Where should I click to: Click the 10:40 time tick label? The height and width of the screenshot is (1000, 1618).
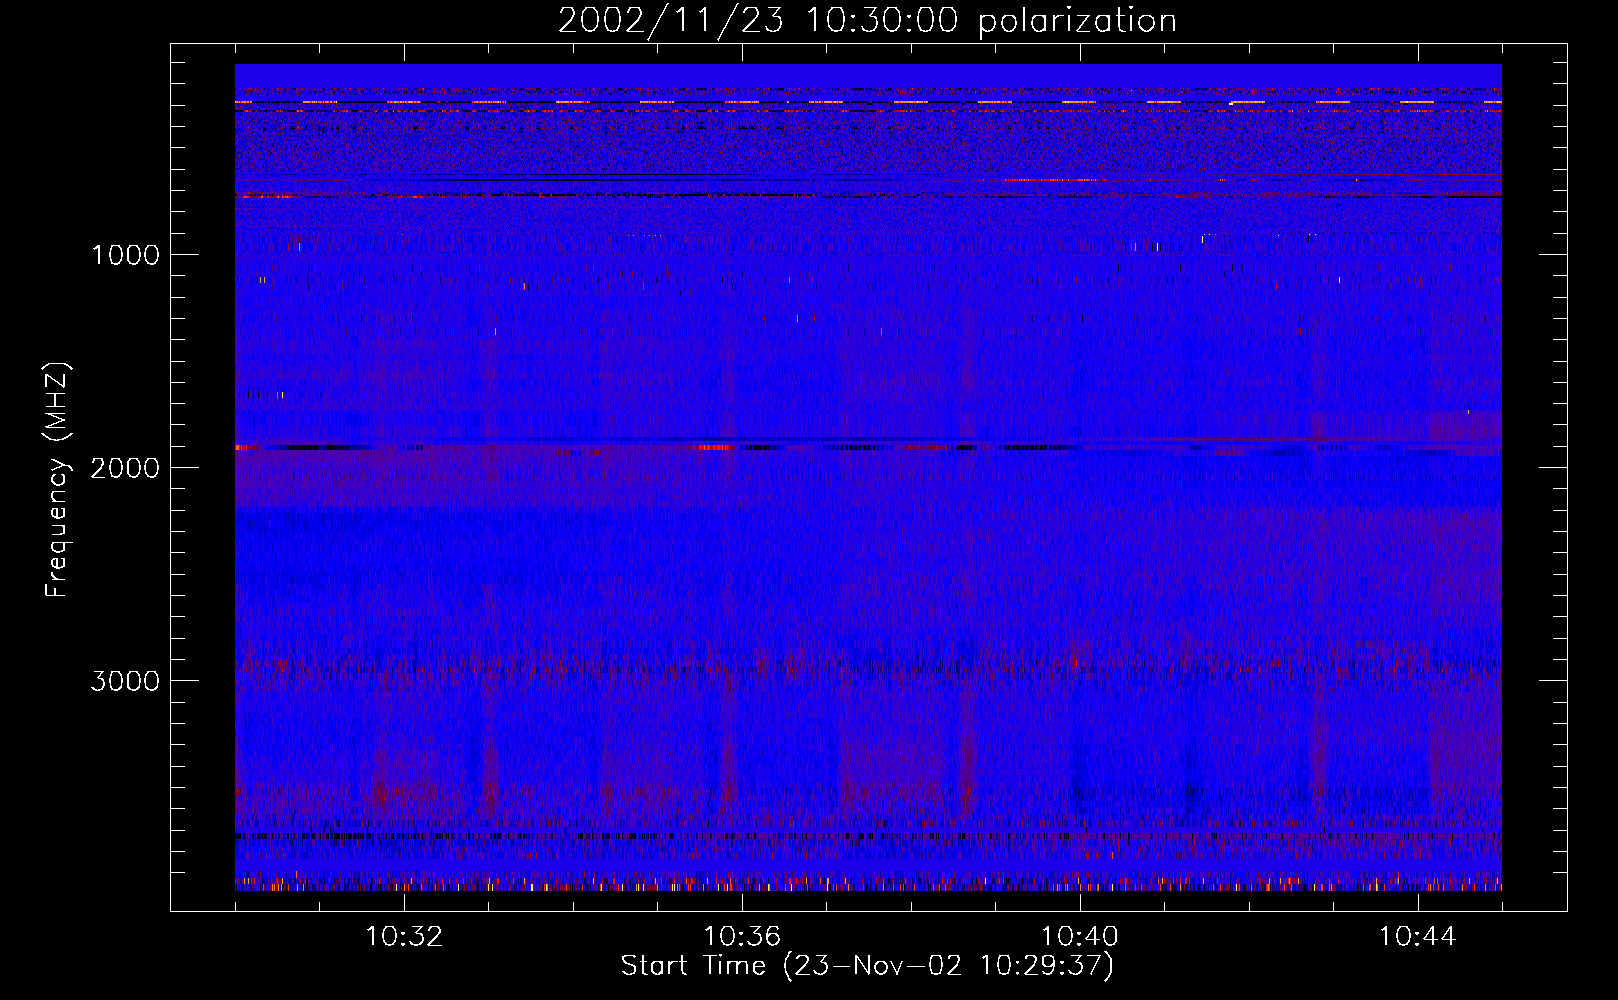click(x=1080, y=937)
